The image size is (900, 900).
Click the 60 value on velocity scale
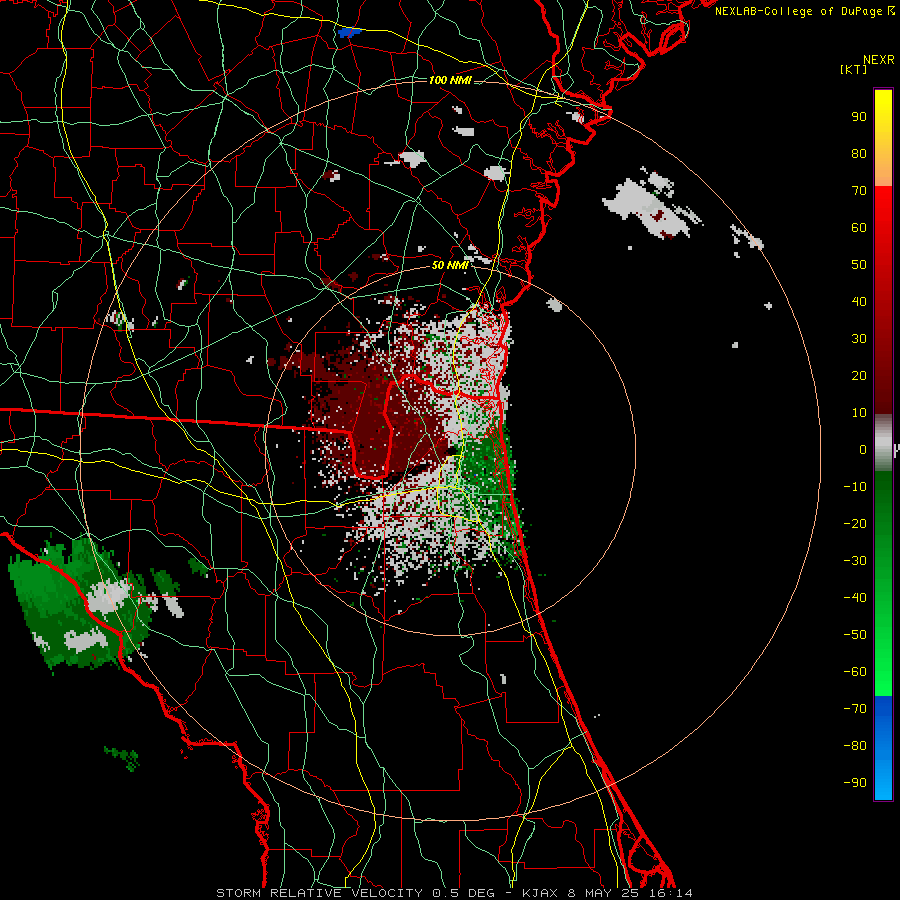pyautogui.click(x=859, y=228)
